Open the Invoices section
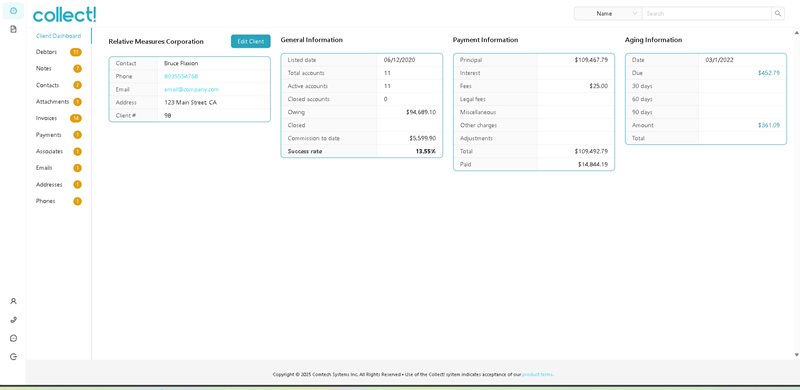The image size is (800, 390). pyautogui.click(x=46, y=118)
